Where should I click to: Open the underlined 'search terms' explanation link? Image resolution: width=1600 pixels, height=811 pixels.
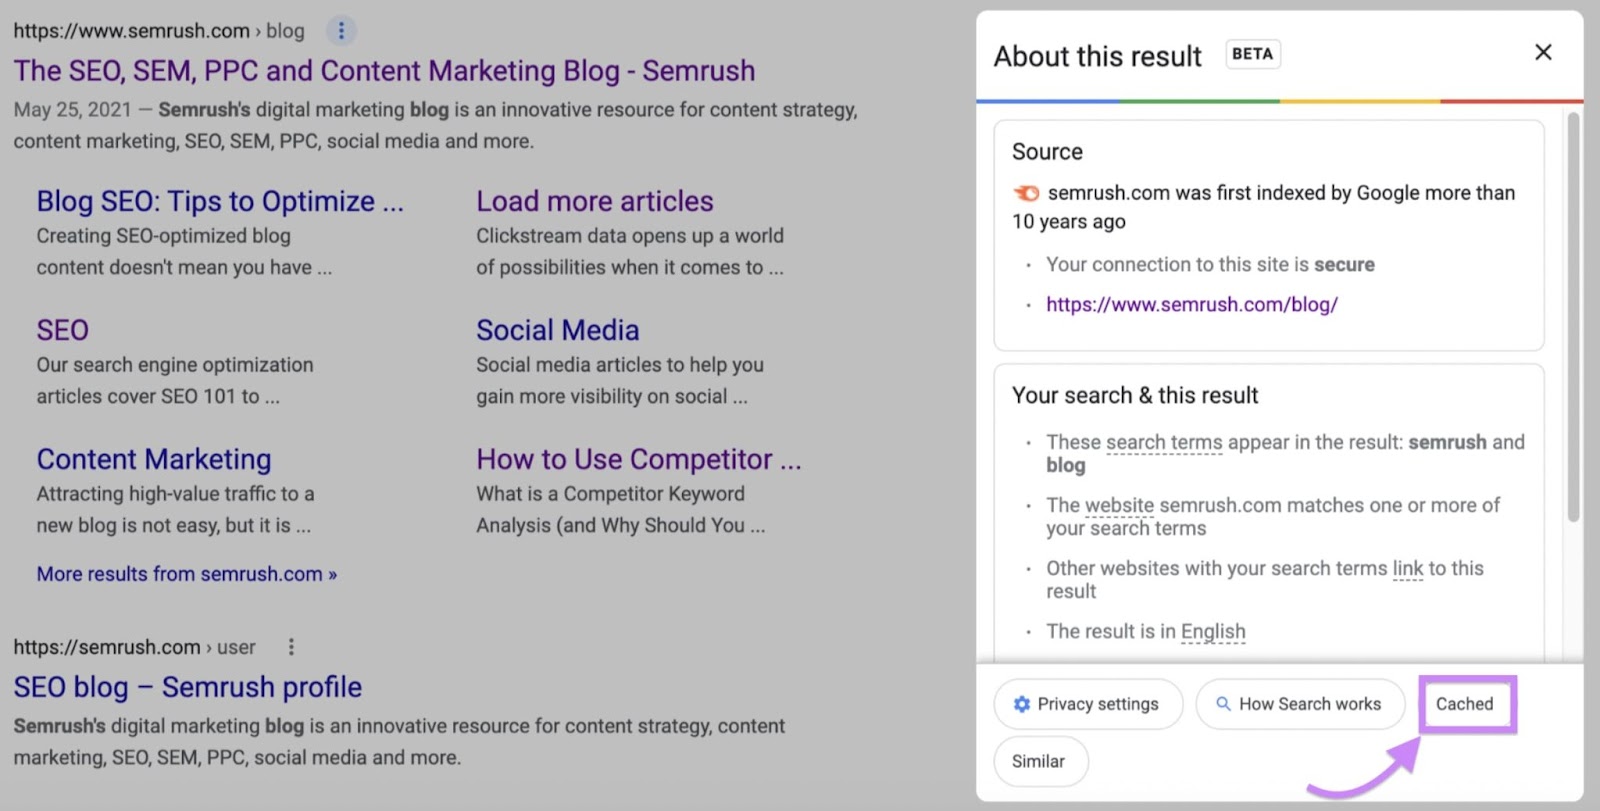[x=1165, y=441]
